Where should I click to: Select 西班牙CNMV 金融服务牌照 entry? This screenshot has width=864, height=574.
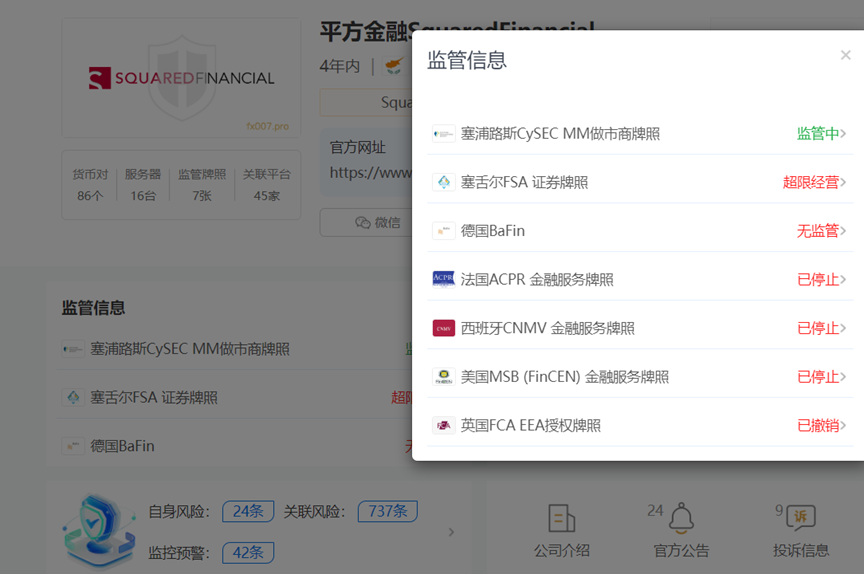[x=640, y=328]
